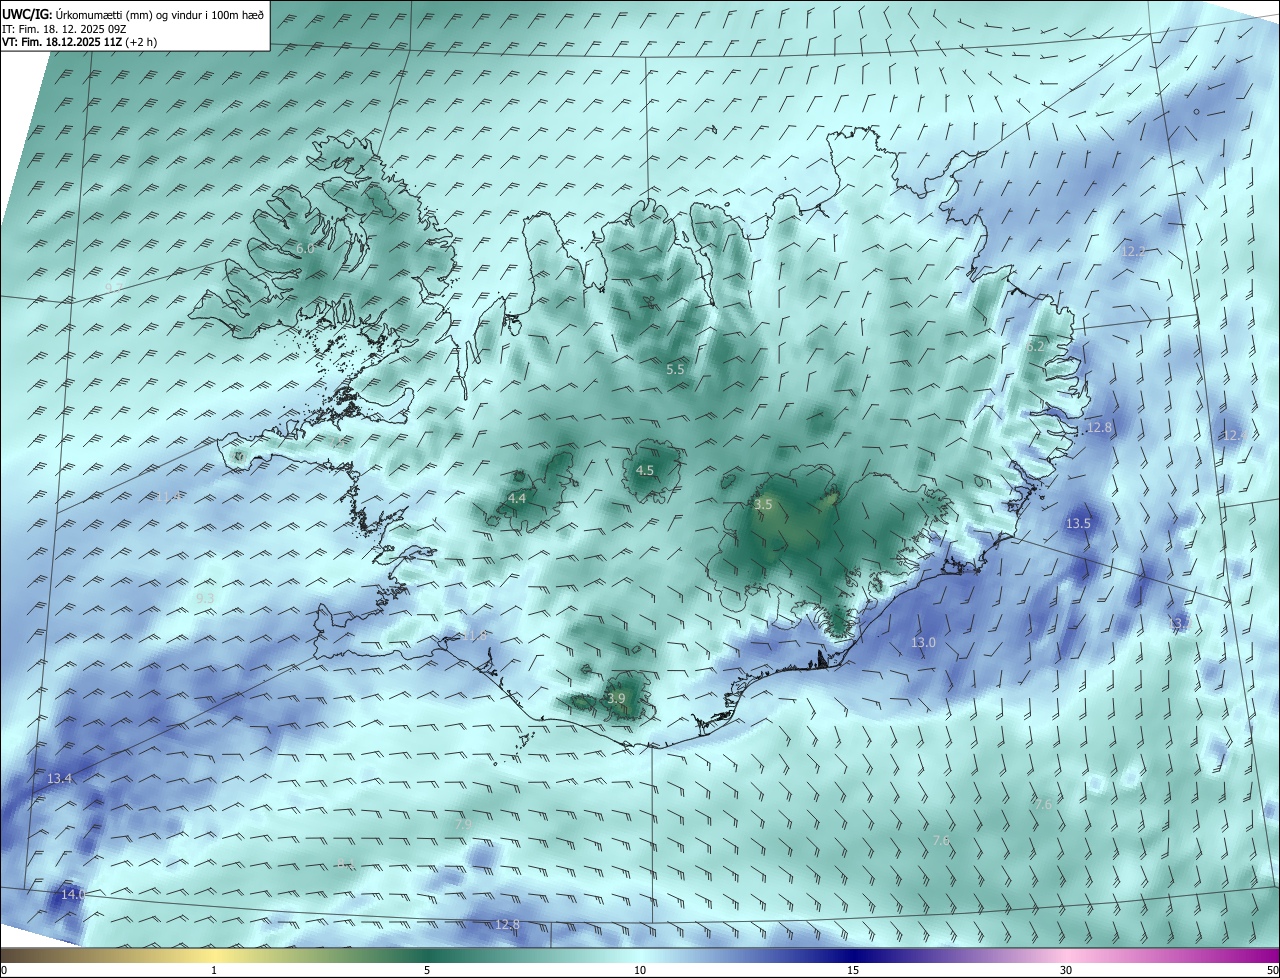Click the 4.4 label on Langjökull glacier

click(x=517, y=498)
